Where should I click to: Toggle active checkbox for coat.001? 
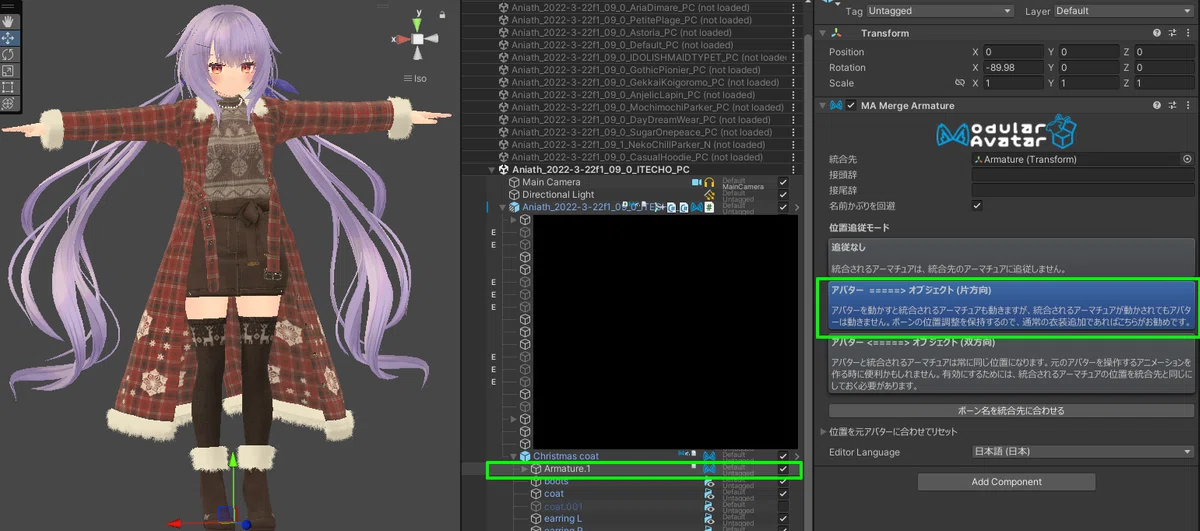coord(783,506)
